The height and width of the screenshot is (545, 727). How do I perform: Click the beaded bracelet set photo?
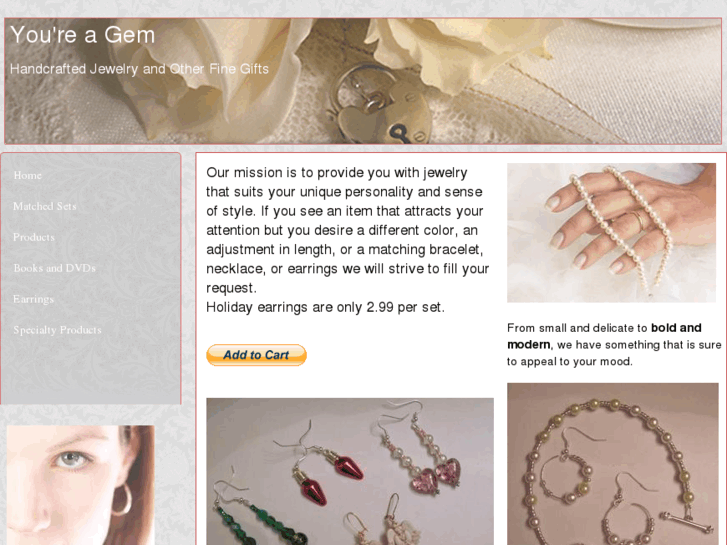pos(612,464)
